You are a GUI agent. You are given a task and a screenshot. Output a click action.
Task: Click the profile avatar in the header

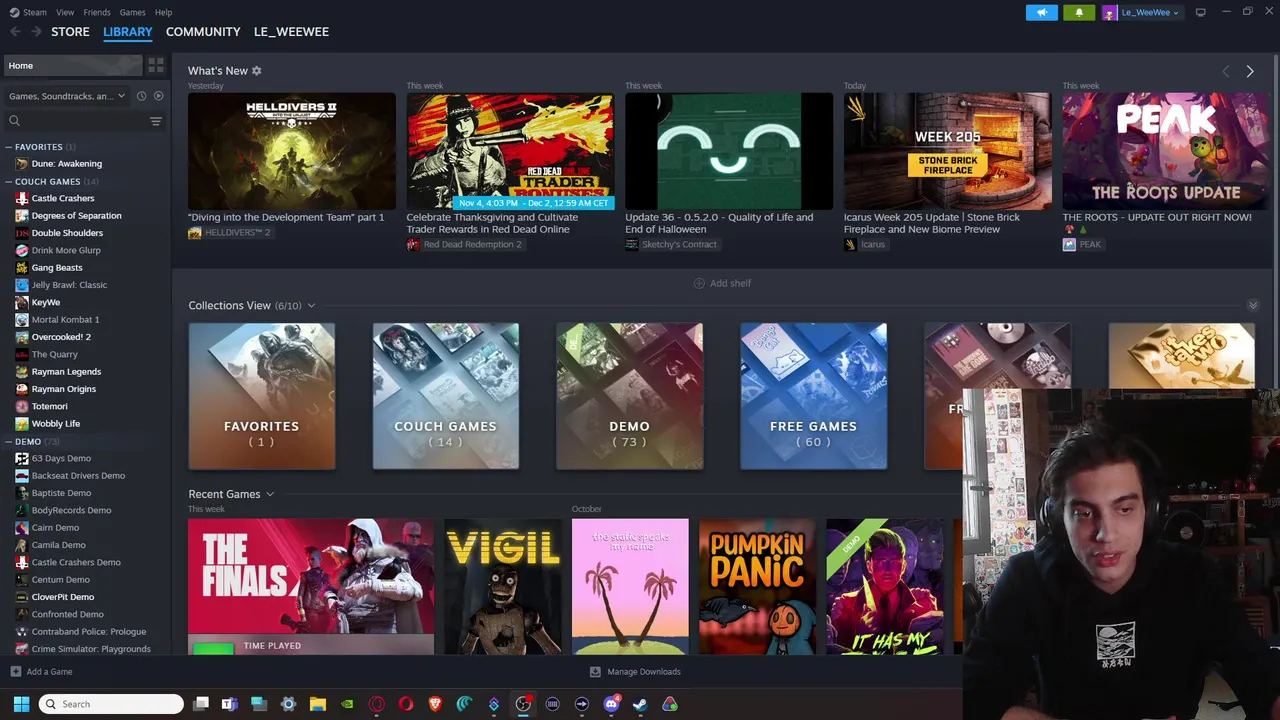tap(1109, 12)
